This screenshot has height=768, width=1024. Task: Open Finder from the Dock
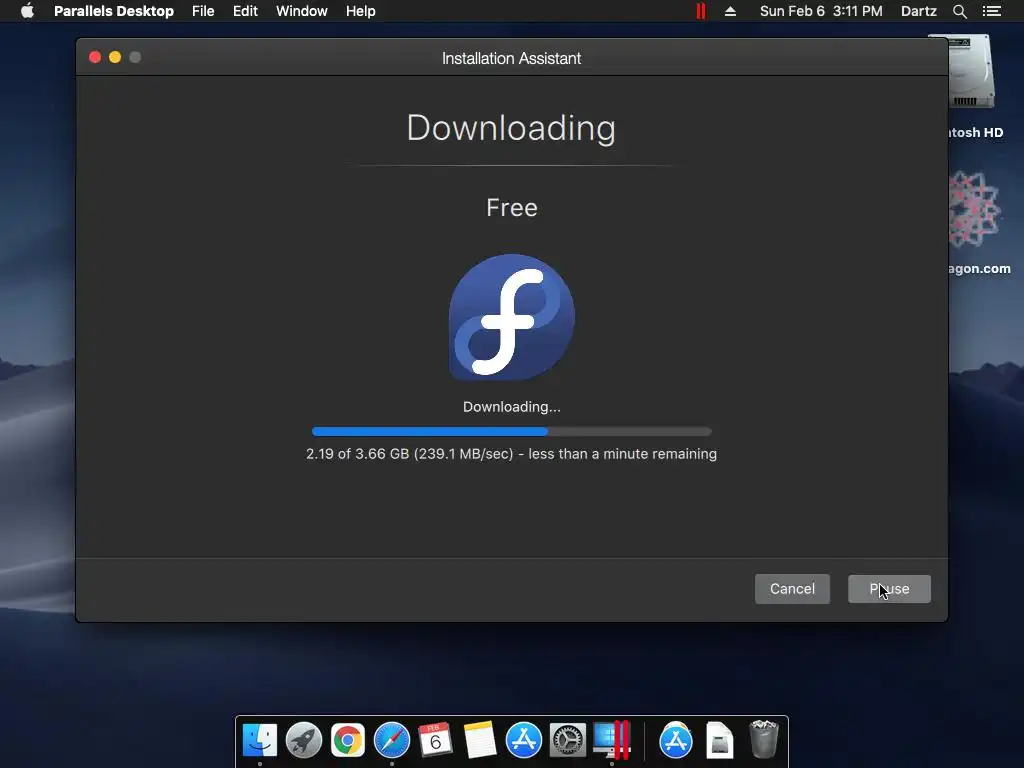tap(260, 741)
